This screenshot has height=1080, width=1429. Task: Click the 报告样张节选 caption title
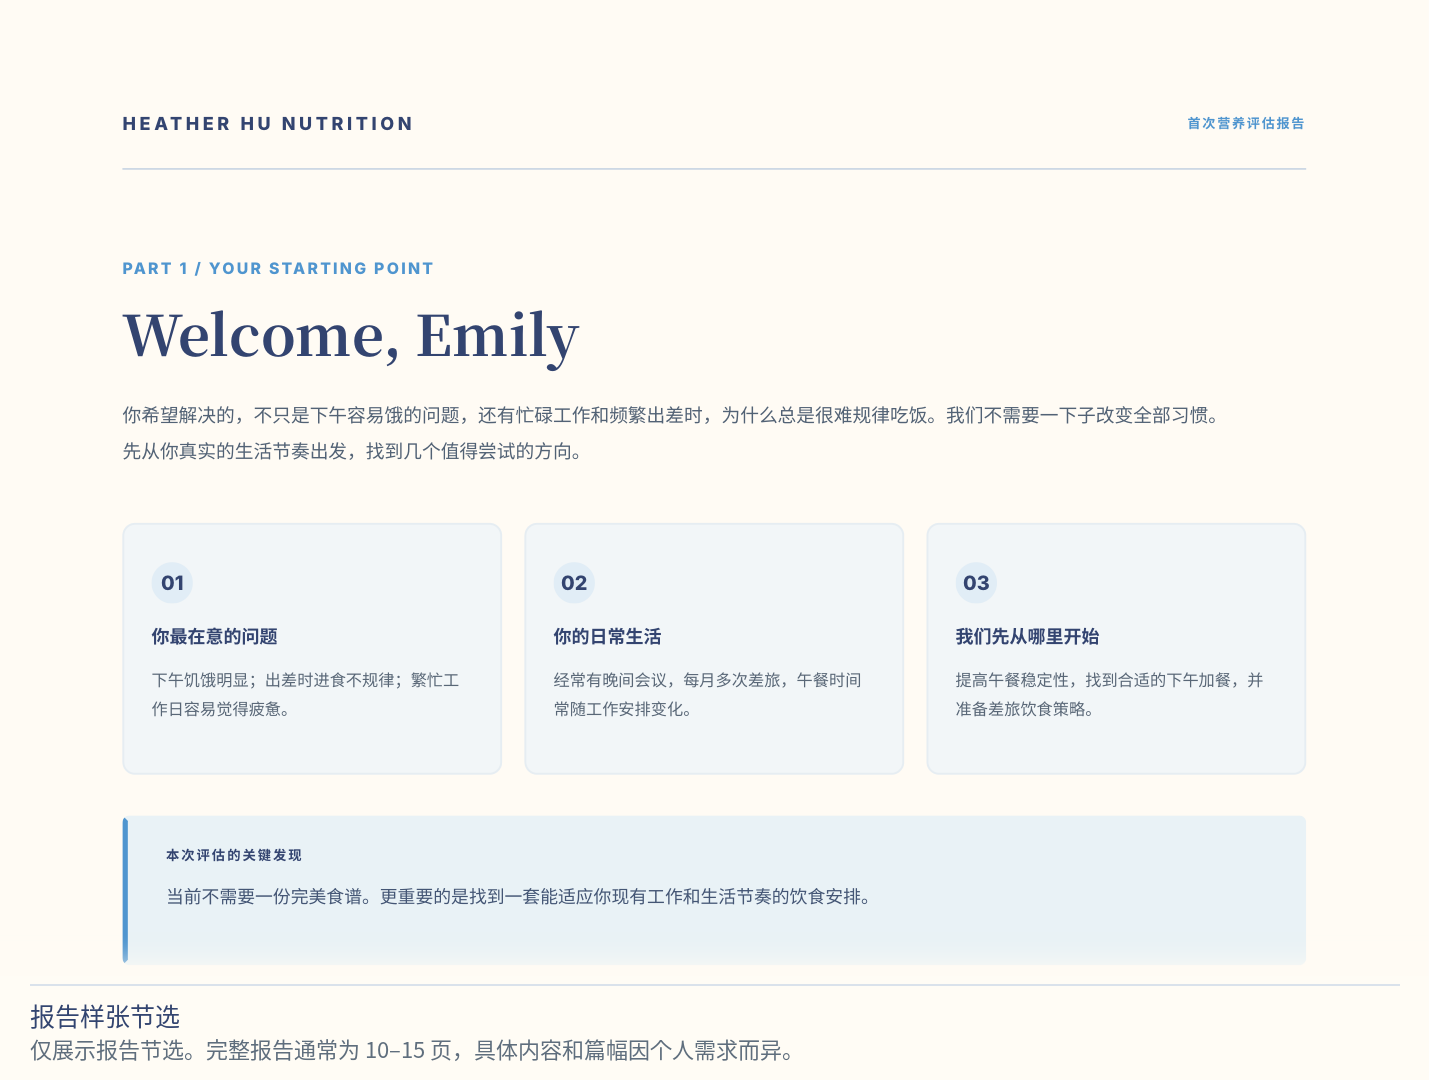click(x=105, y=1017)
